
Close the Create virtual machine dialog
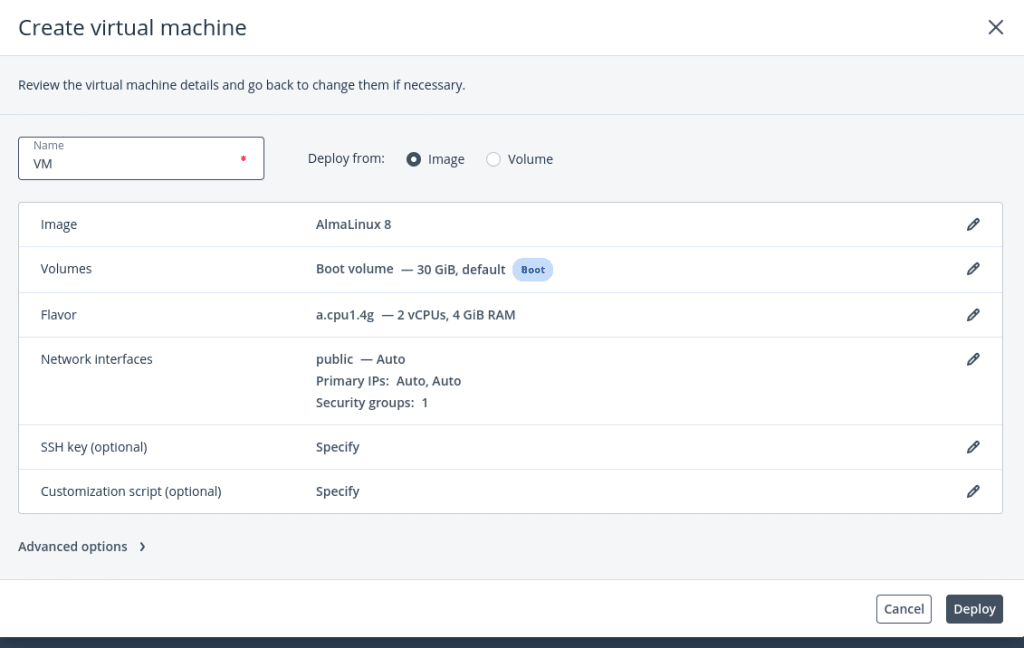coord(995,27)
